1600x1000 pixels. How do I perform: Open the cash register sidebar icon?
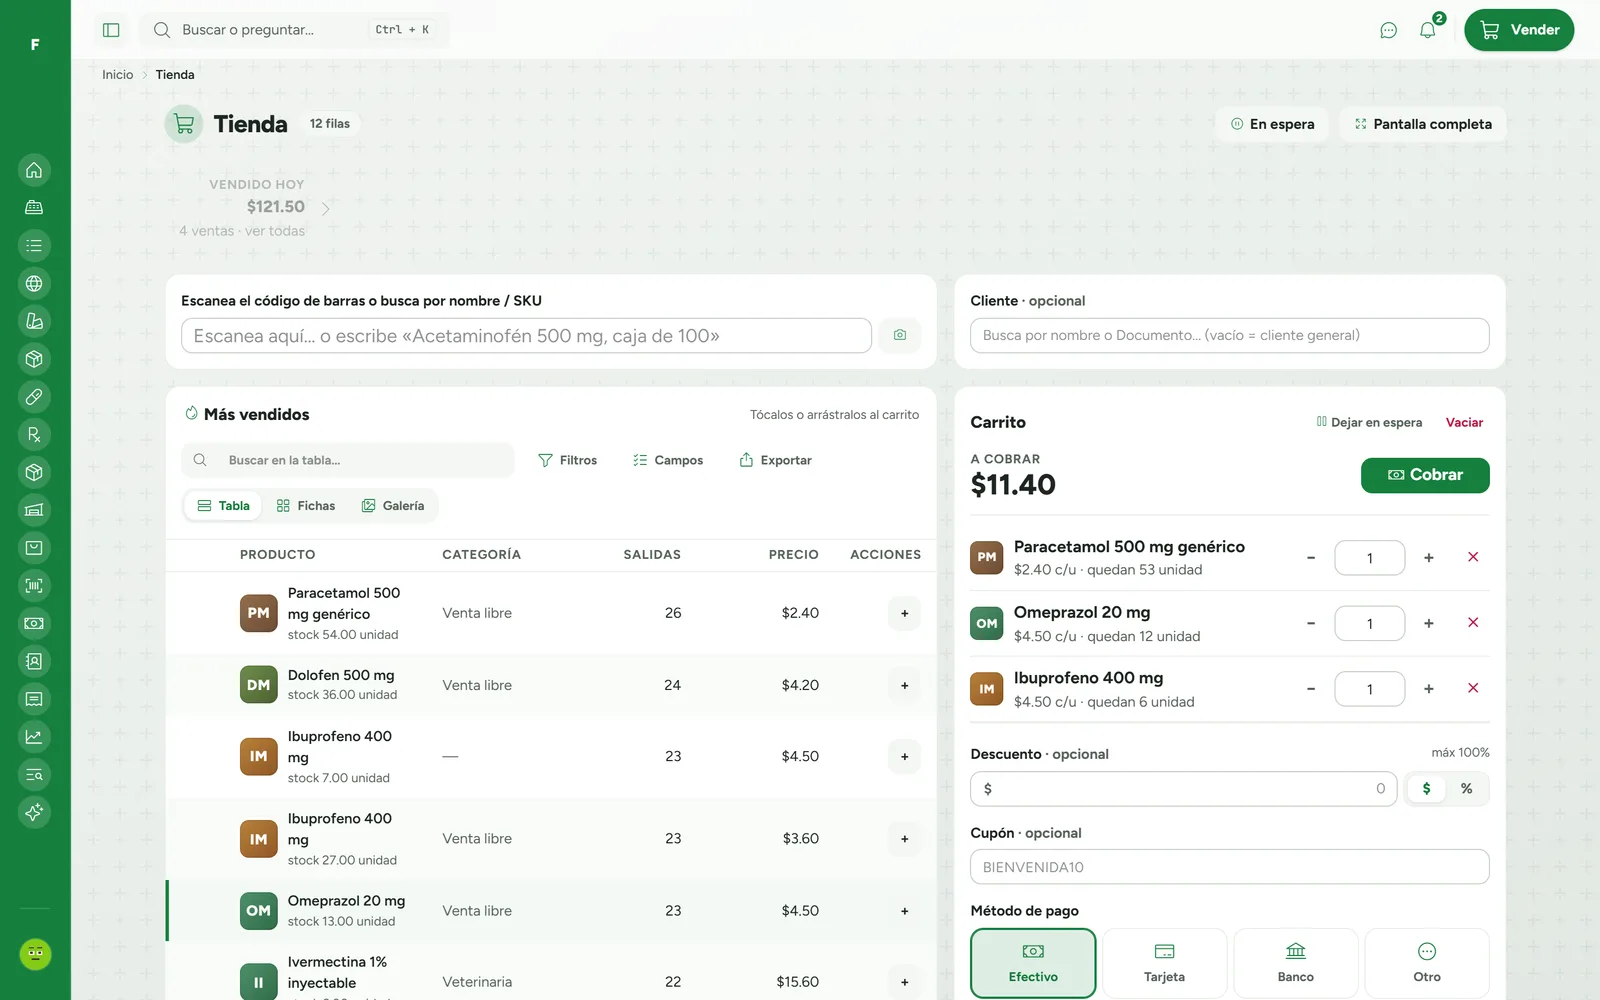[34, 208]
